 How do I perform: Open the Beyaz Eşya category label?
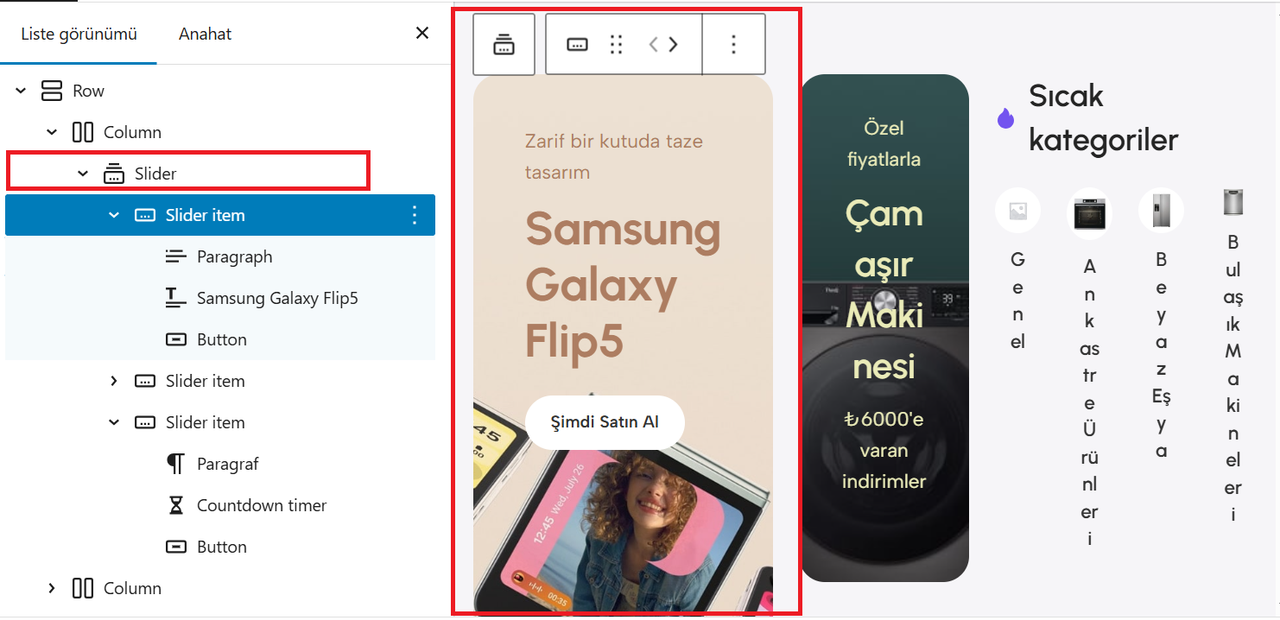pos(1161,355)
